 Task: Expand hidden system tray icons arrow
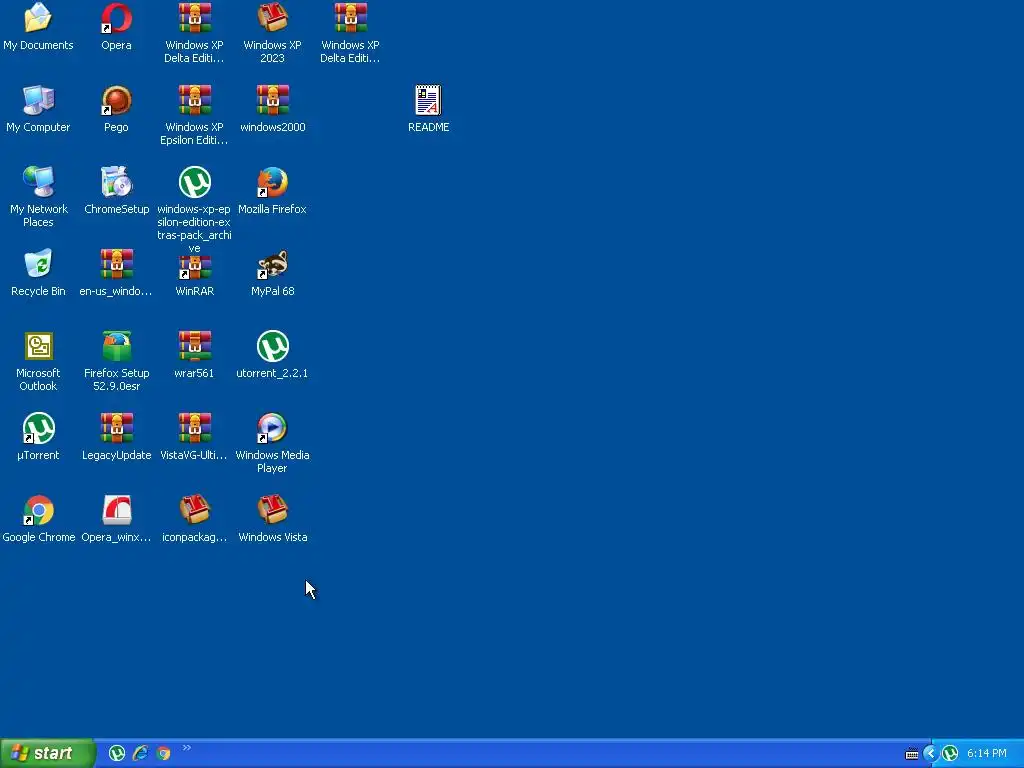931,754
